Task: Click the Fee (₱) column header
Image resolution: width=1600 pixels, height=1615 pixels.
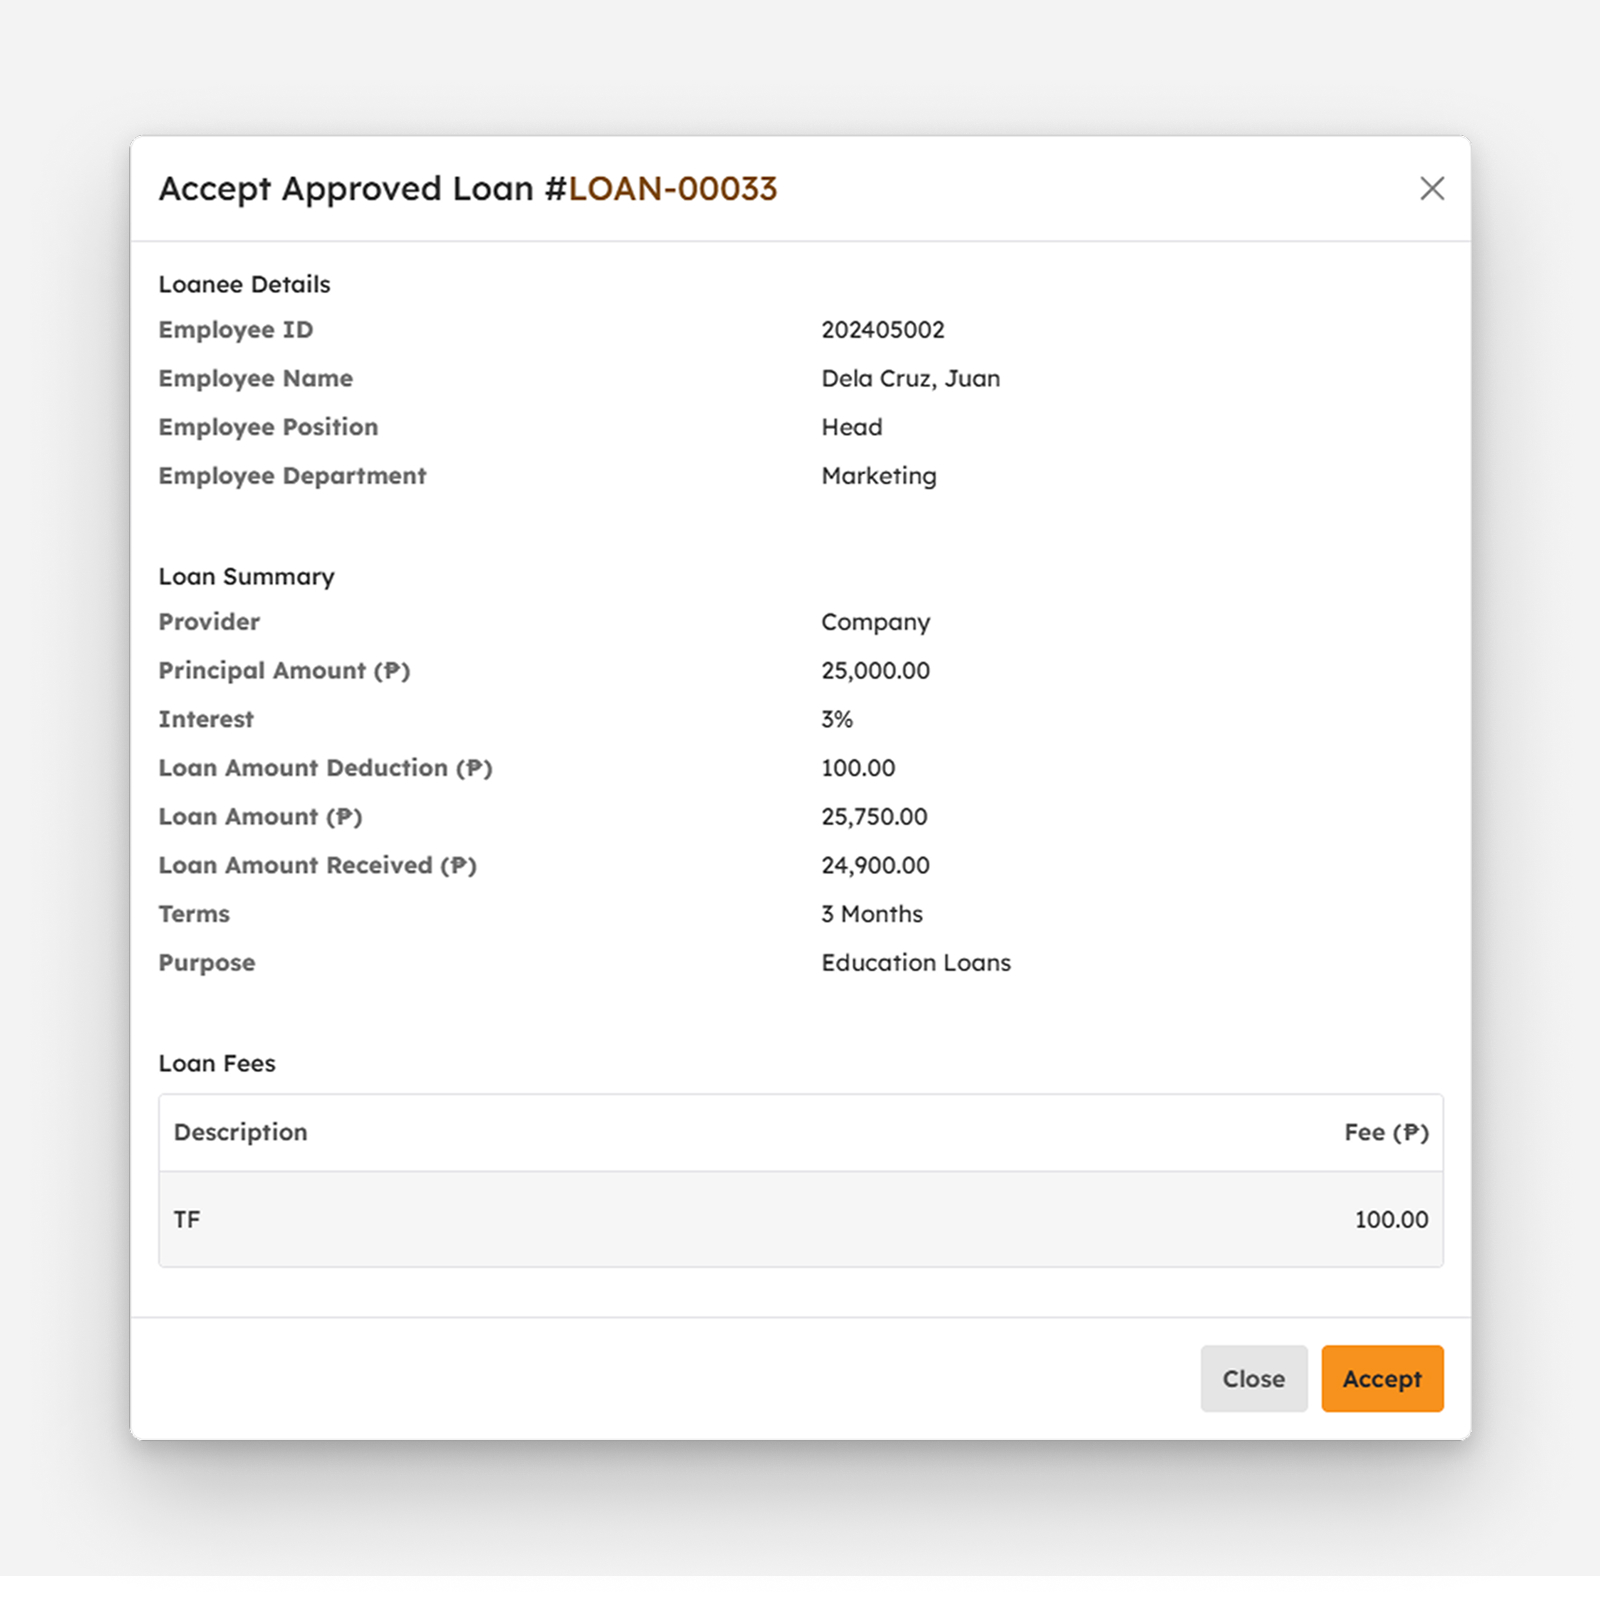Action: (1386, 1132)
